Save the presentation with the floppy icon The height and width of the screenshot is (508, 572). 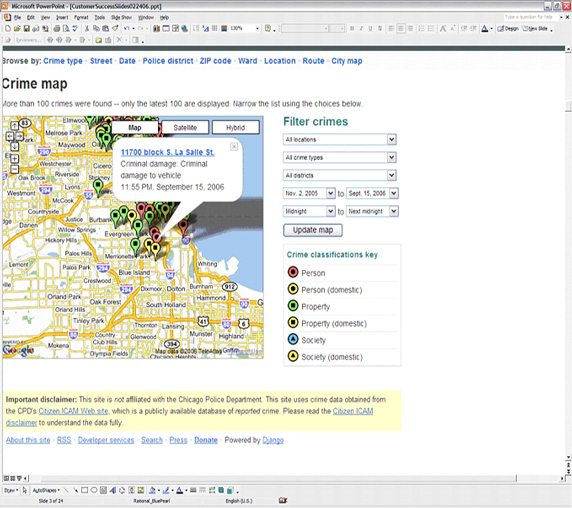point(27,28)
